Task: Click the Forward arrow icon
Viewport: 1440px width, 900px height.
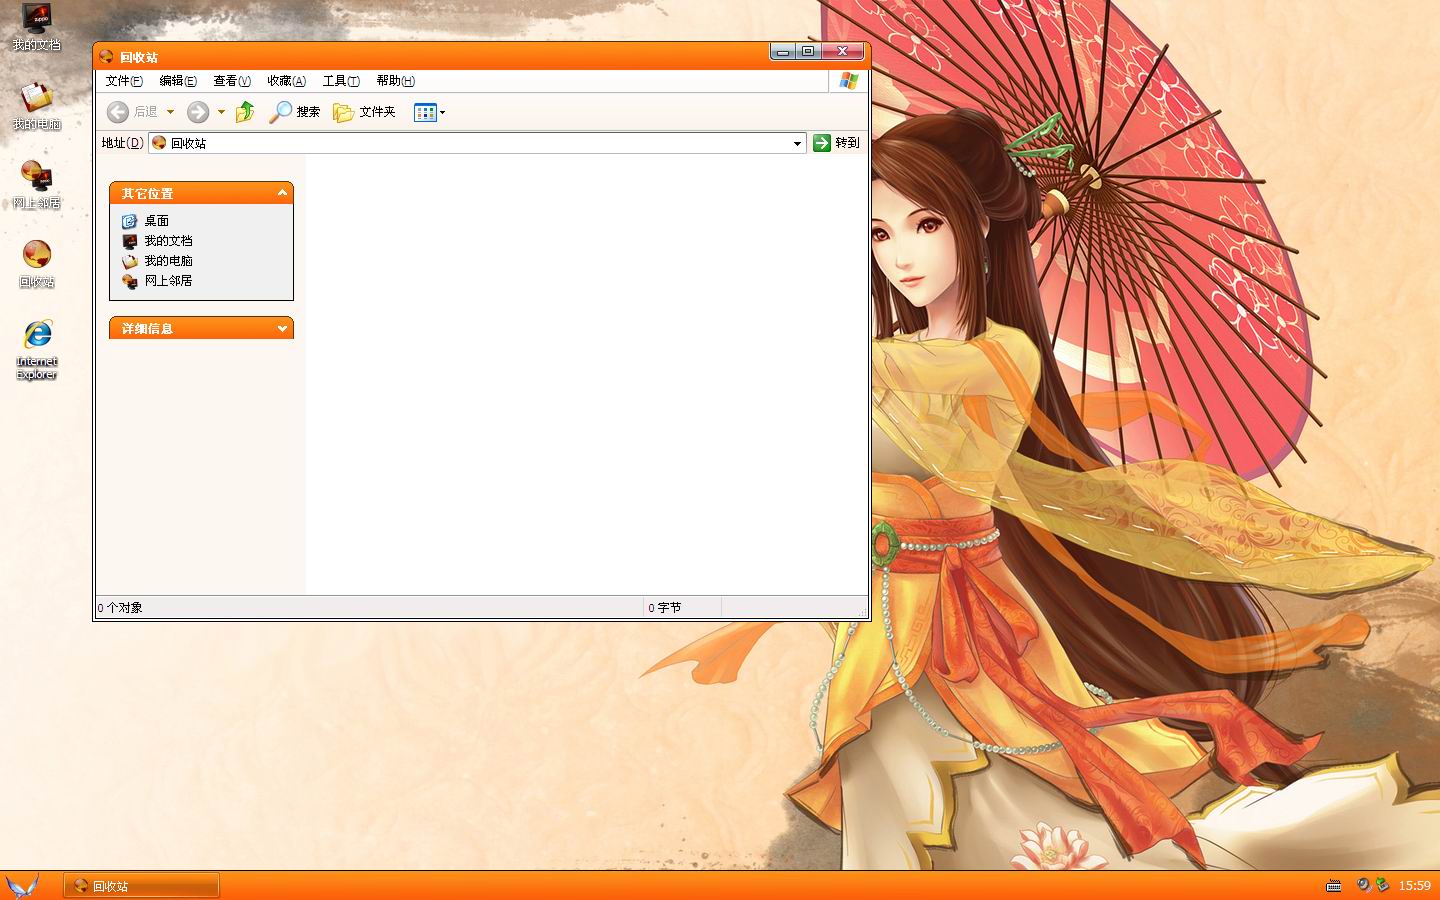Action: coord(198,112)
